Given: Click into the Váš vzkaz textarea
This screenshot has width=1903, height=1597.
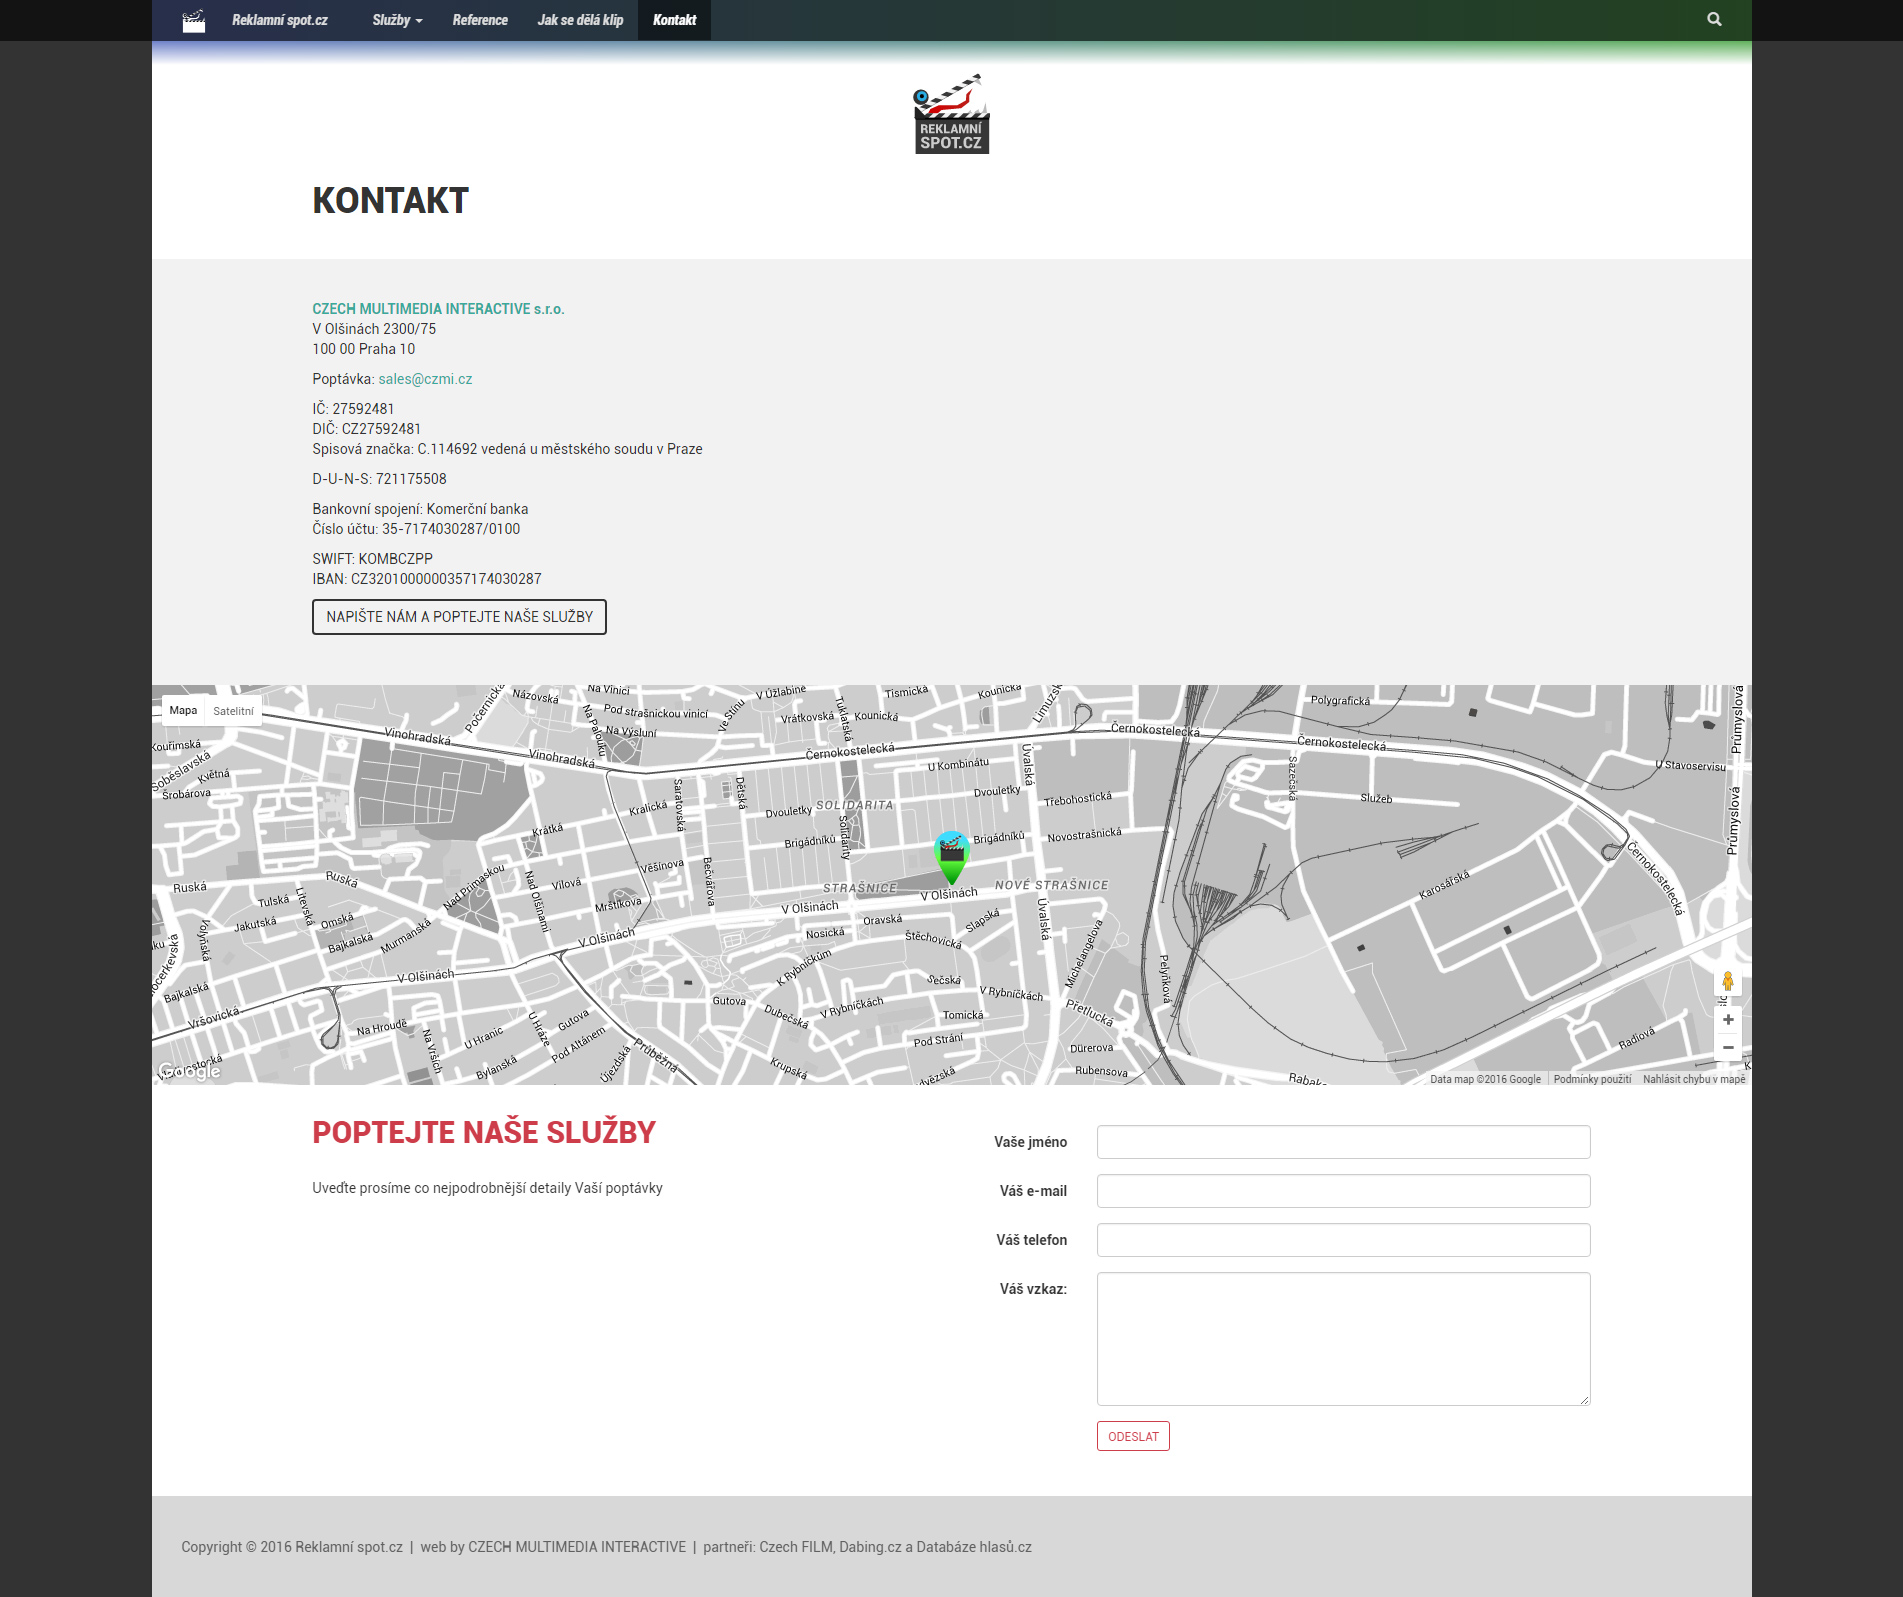Looking at the screenshot, I should (1343, 1339).
